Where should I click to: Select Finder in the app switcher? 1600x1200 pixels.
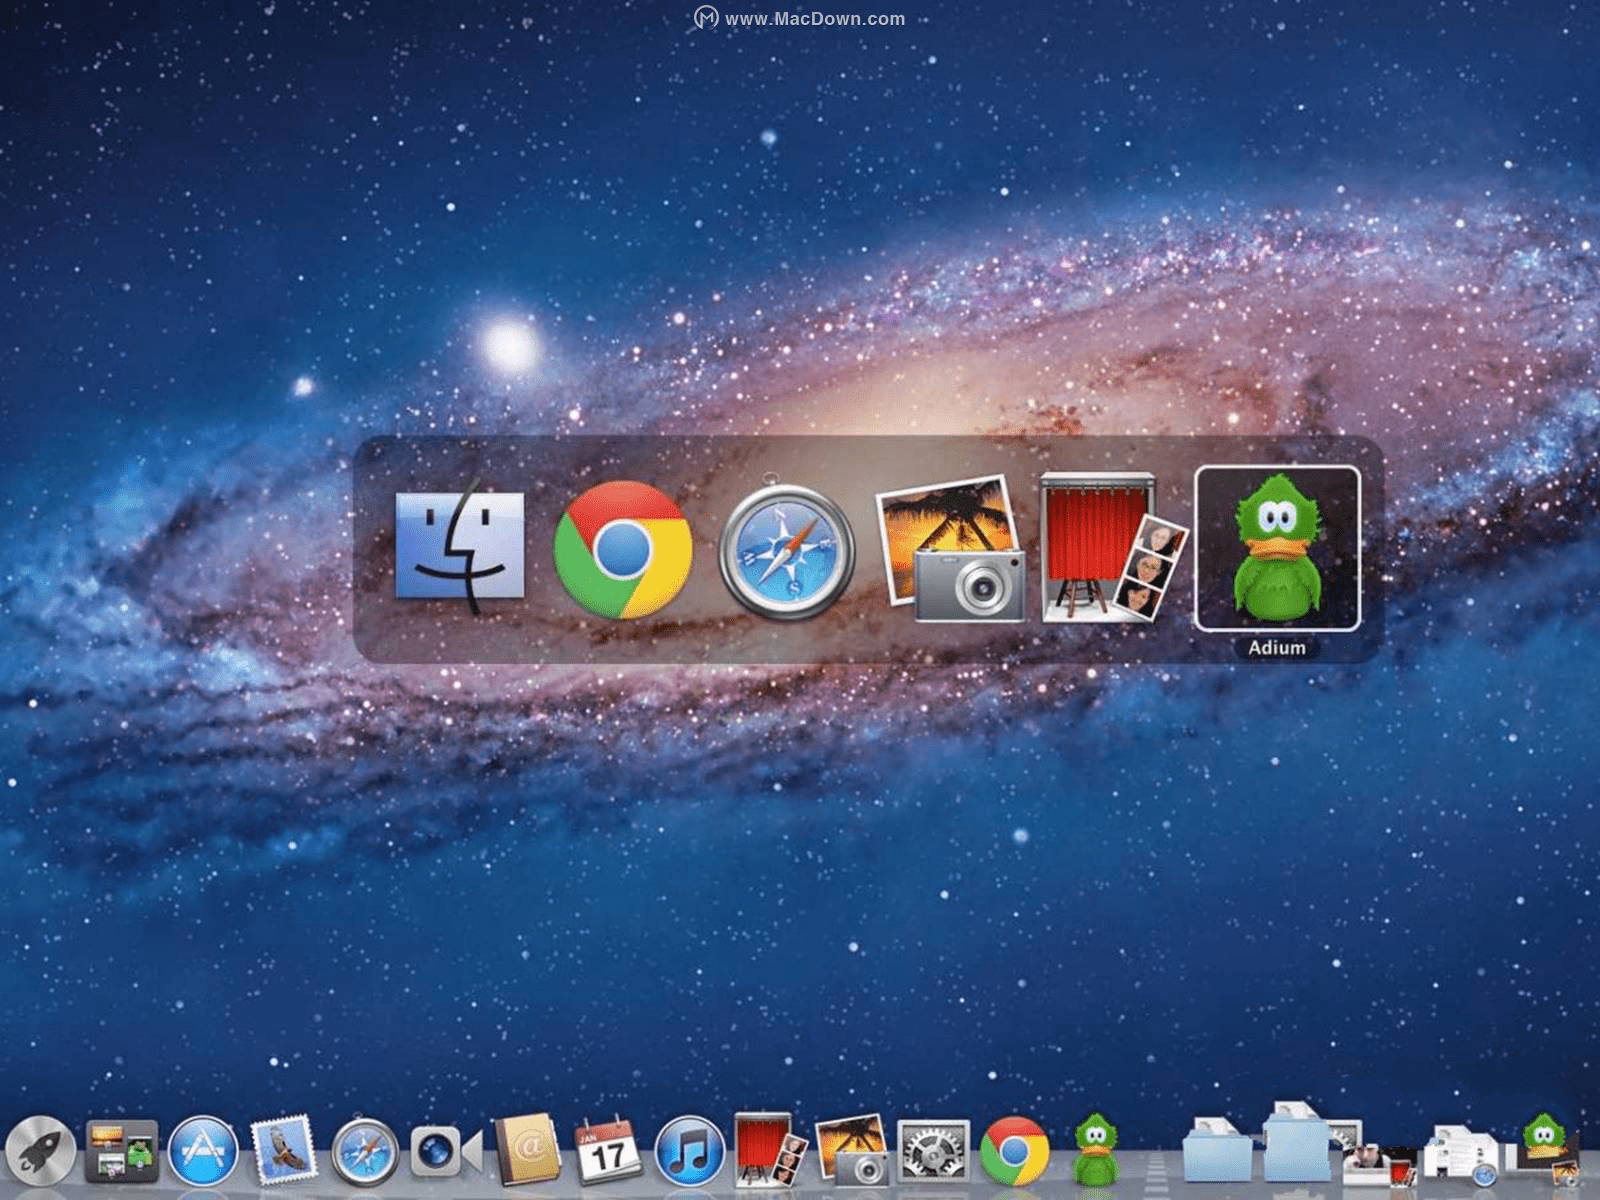[459, 547]
